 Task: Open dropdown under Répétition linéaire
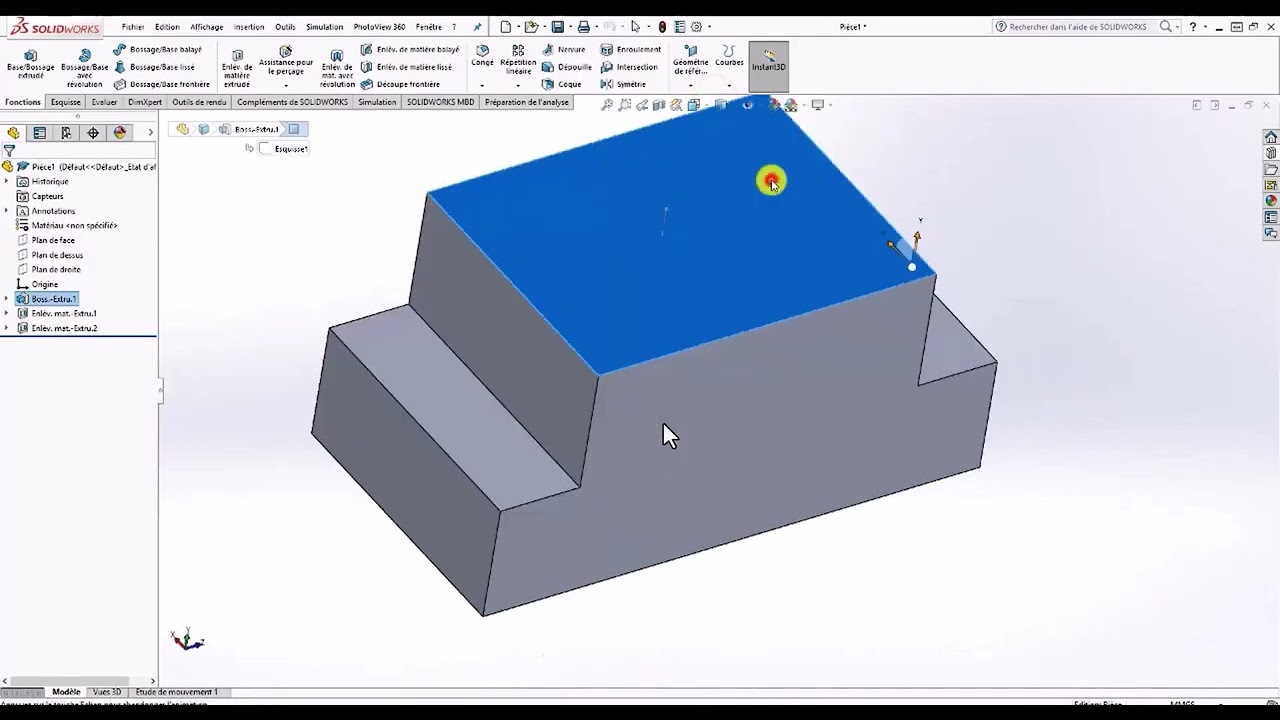518,85
